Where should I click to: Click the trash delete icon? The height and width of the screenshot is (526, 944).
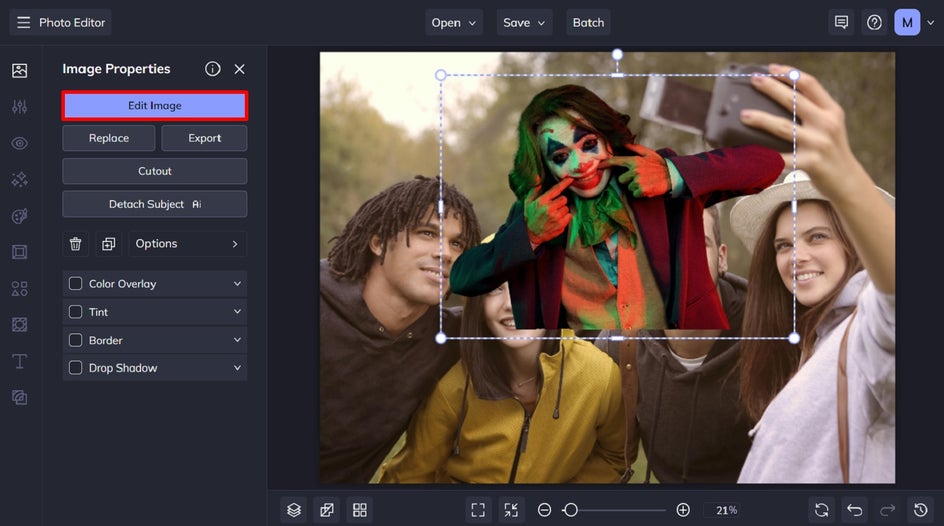pos(75,244)
